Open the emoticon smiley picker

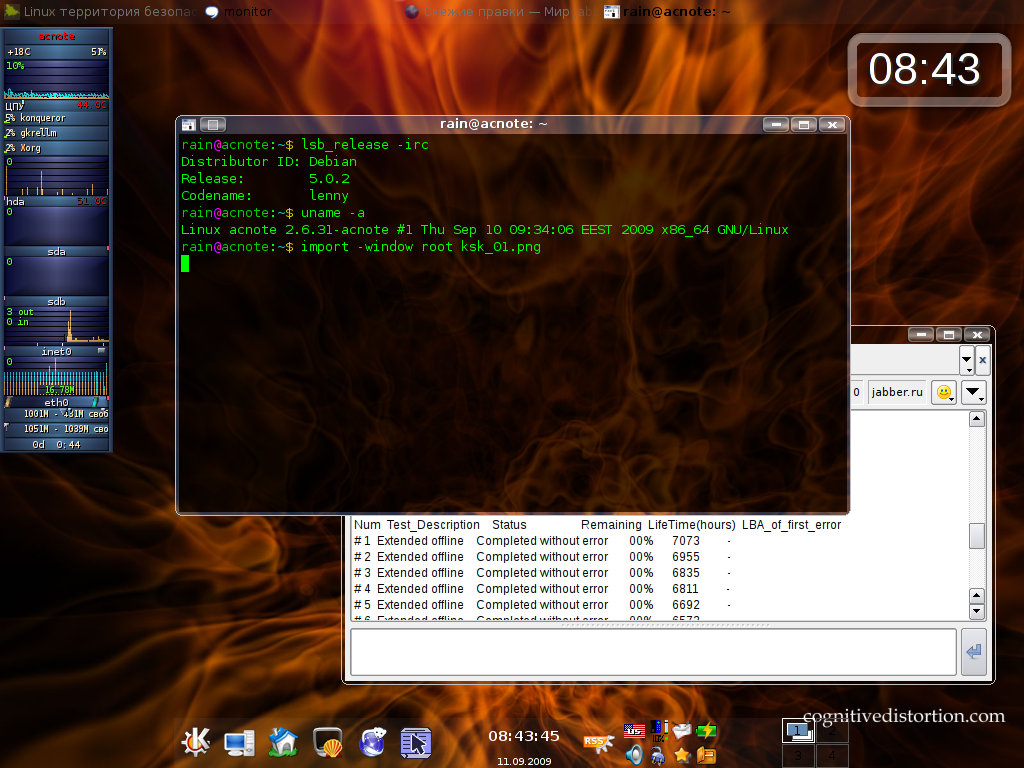(943, 392)
